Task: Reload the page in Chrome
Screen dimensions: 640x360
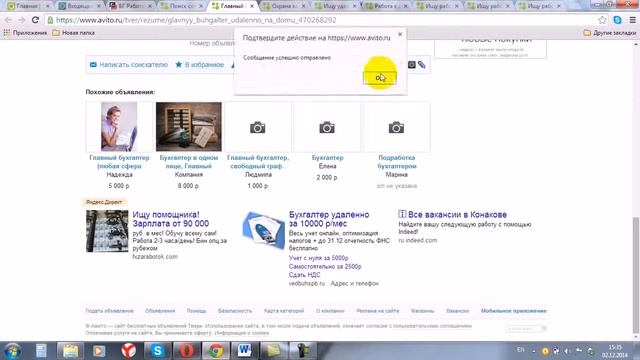Action: pyautogui.click(x=35, y=20)
